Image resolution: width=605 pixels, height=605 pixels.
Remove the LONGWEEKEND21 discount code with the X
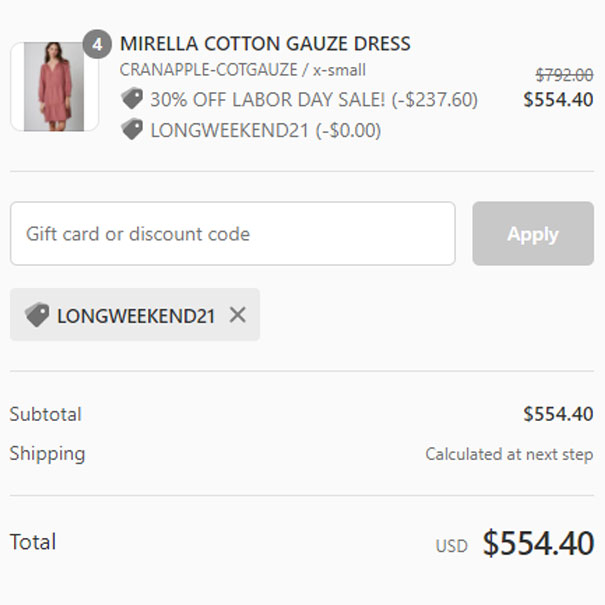237,315
